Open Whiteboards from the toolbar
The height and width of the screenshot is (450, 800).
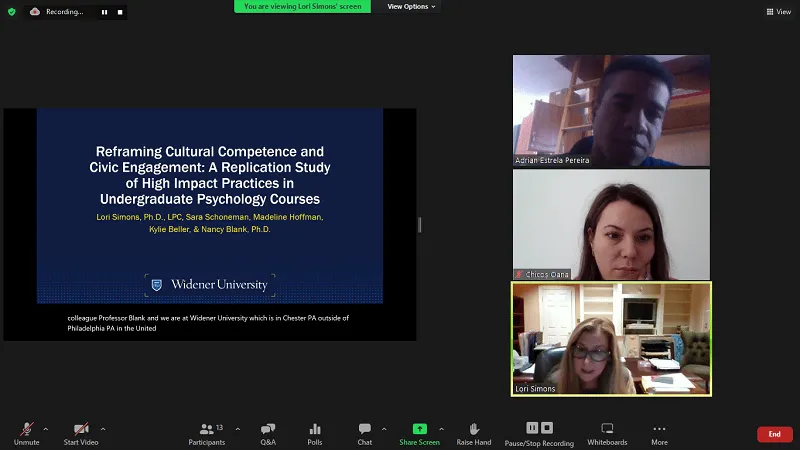pyautogui.click(x=607, y=432)
